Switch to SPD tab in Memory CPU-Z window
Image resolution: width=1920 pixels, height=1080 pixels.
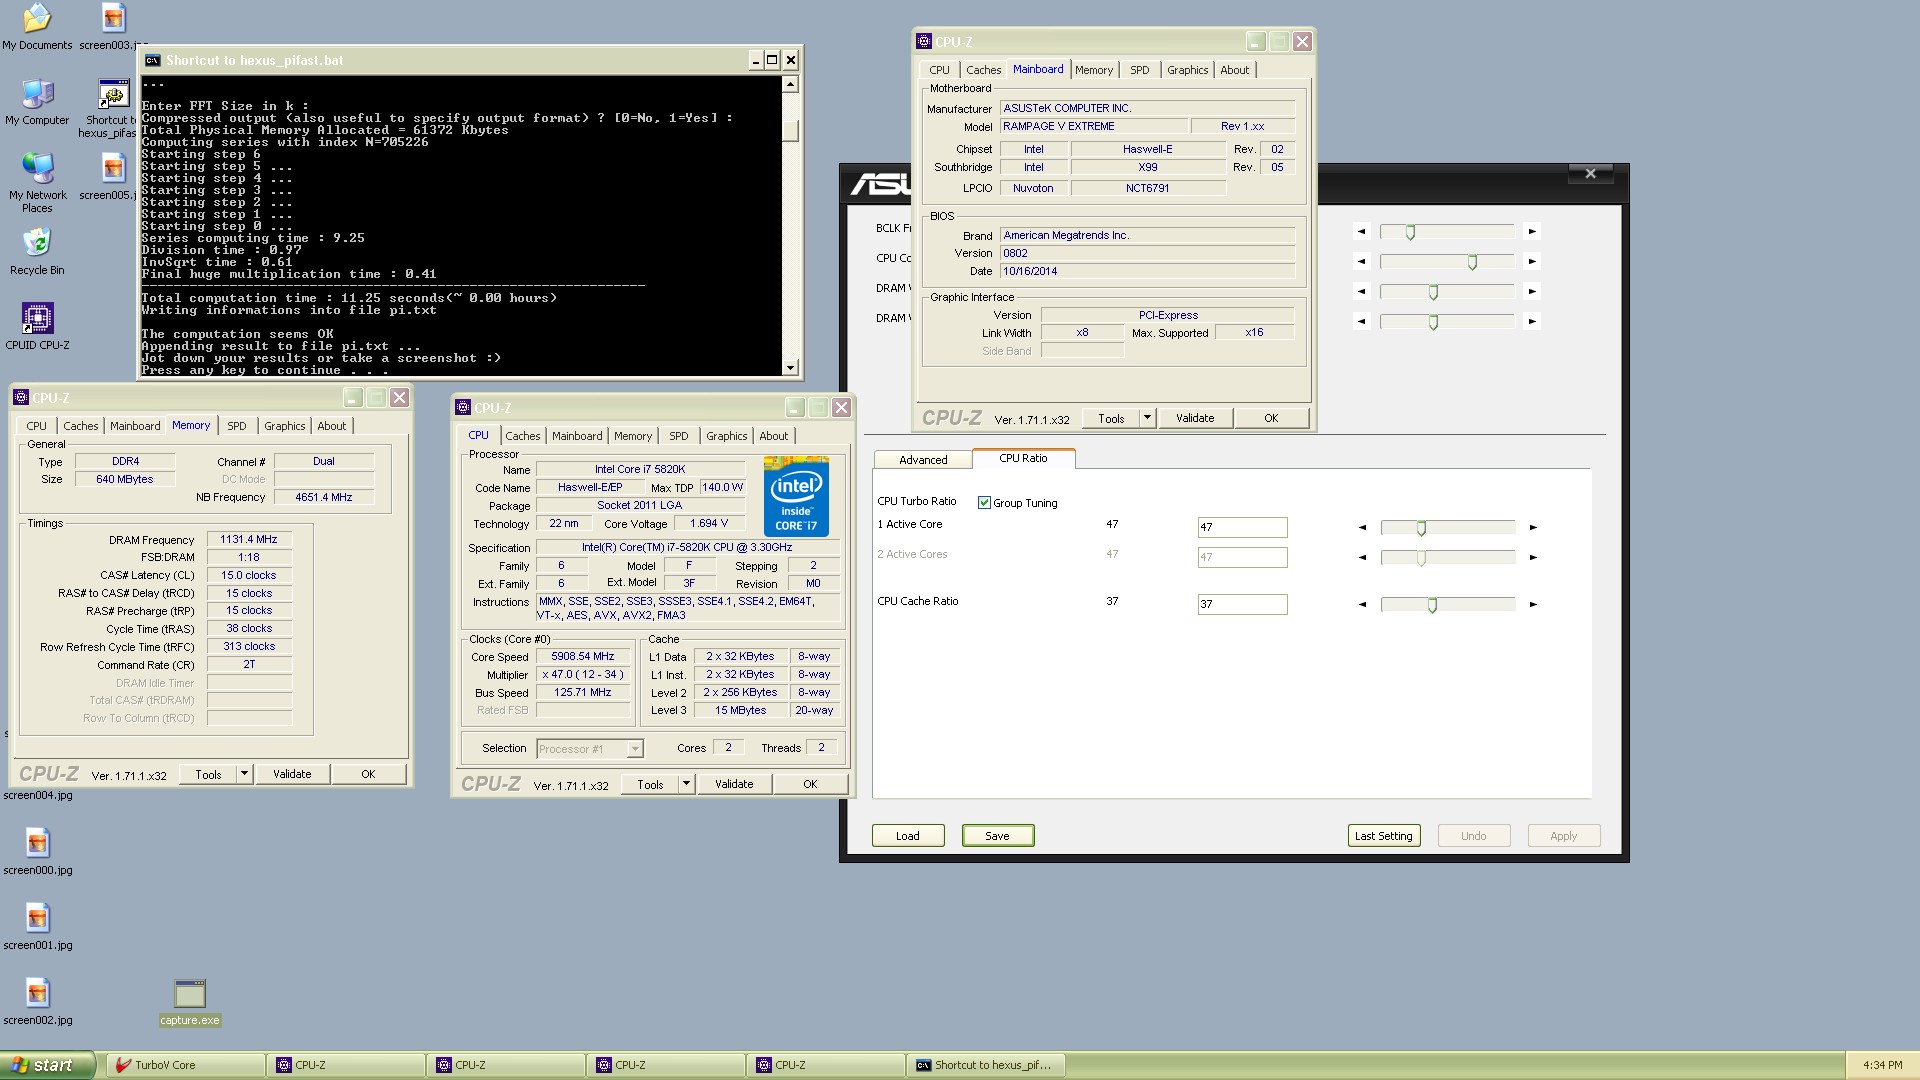pos(236,426)
